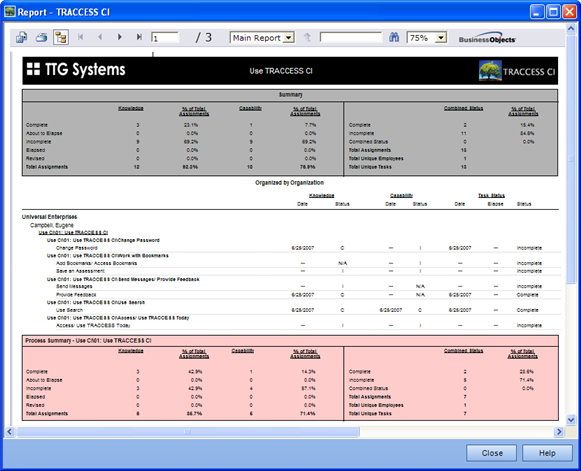
Task: Click the up-level arrow icon
Action: coord(307,37)
